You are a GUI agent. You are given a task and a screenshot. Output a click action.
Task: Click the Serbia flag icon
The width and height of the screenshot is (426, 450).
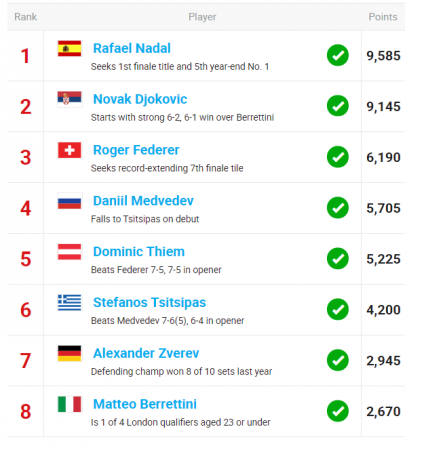coord(69,99)
